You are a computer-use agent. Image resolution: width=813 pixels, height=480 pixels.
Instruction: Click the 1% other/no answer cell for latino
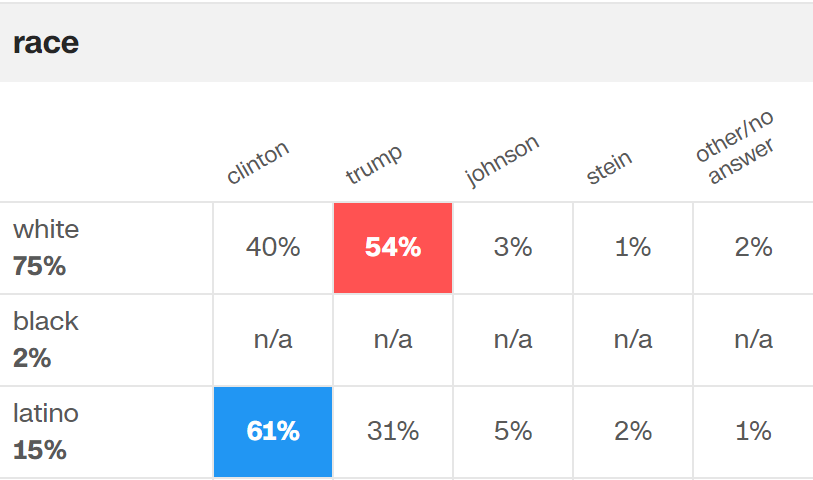coord(753,432)
